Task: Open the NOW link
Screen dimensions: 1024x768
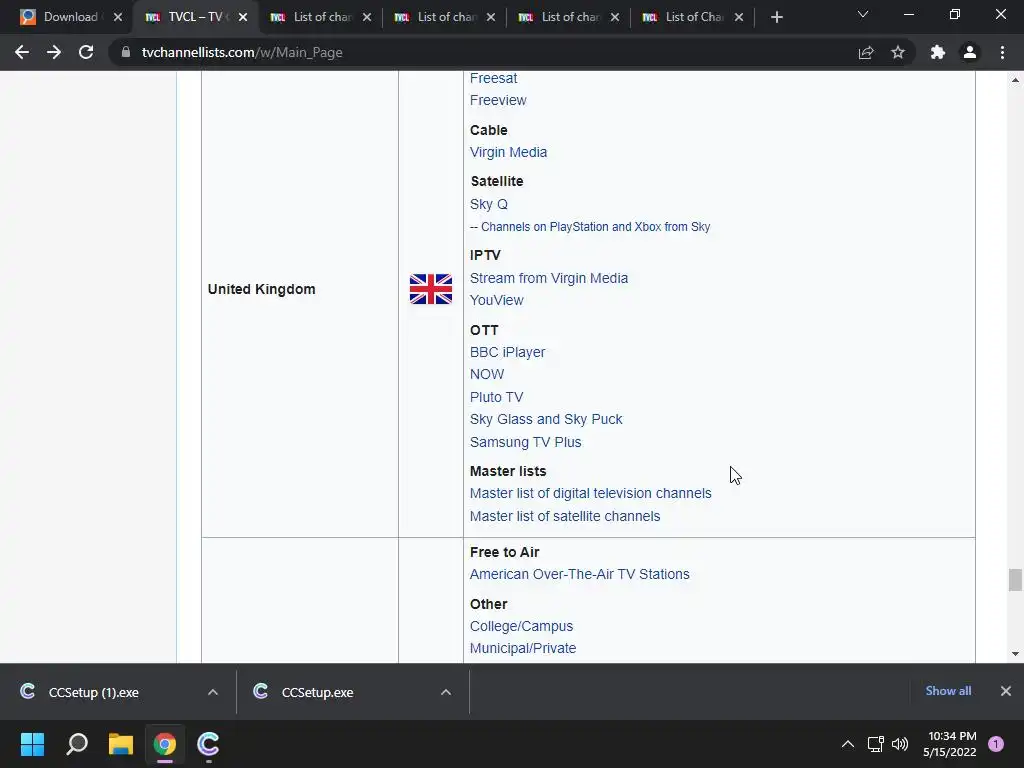Action: pos(487,374)
